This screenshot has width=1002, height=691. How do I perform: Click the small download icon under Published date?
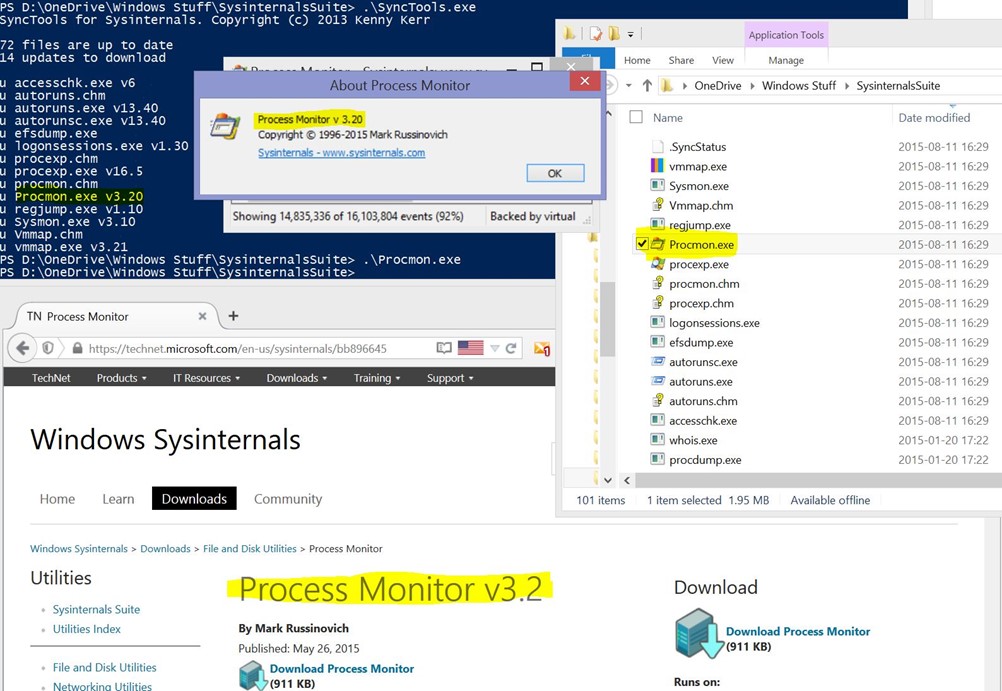252,676
